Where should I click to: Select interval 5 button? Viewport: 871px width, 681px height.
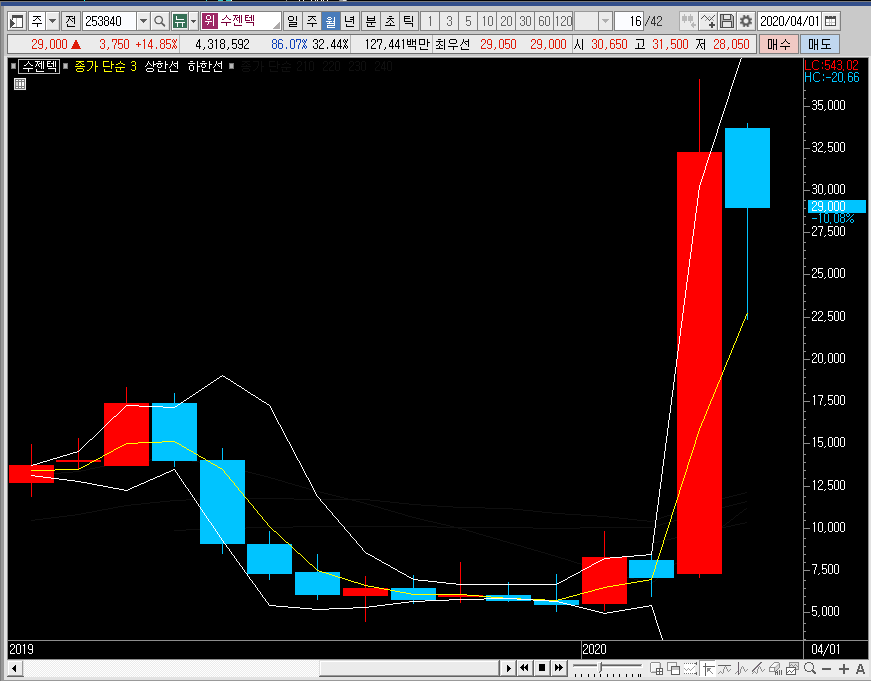(x=468, y=22)
